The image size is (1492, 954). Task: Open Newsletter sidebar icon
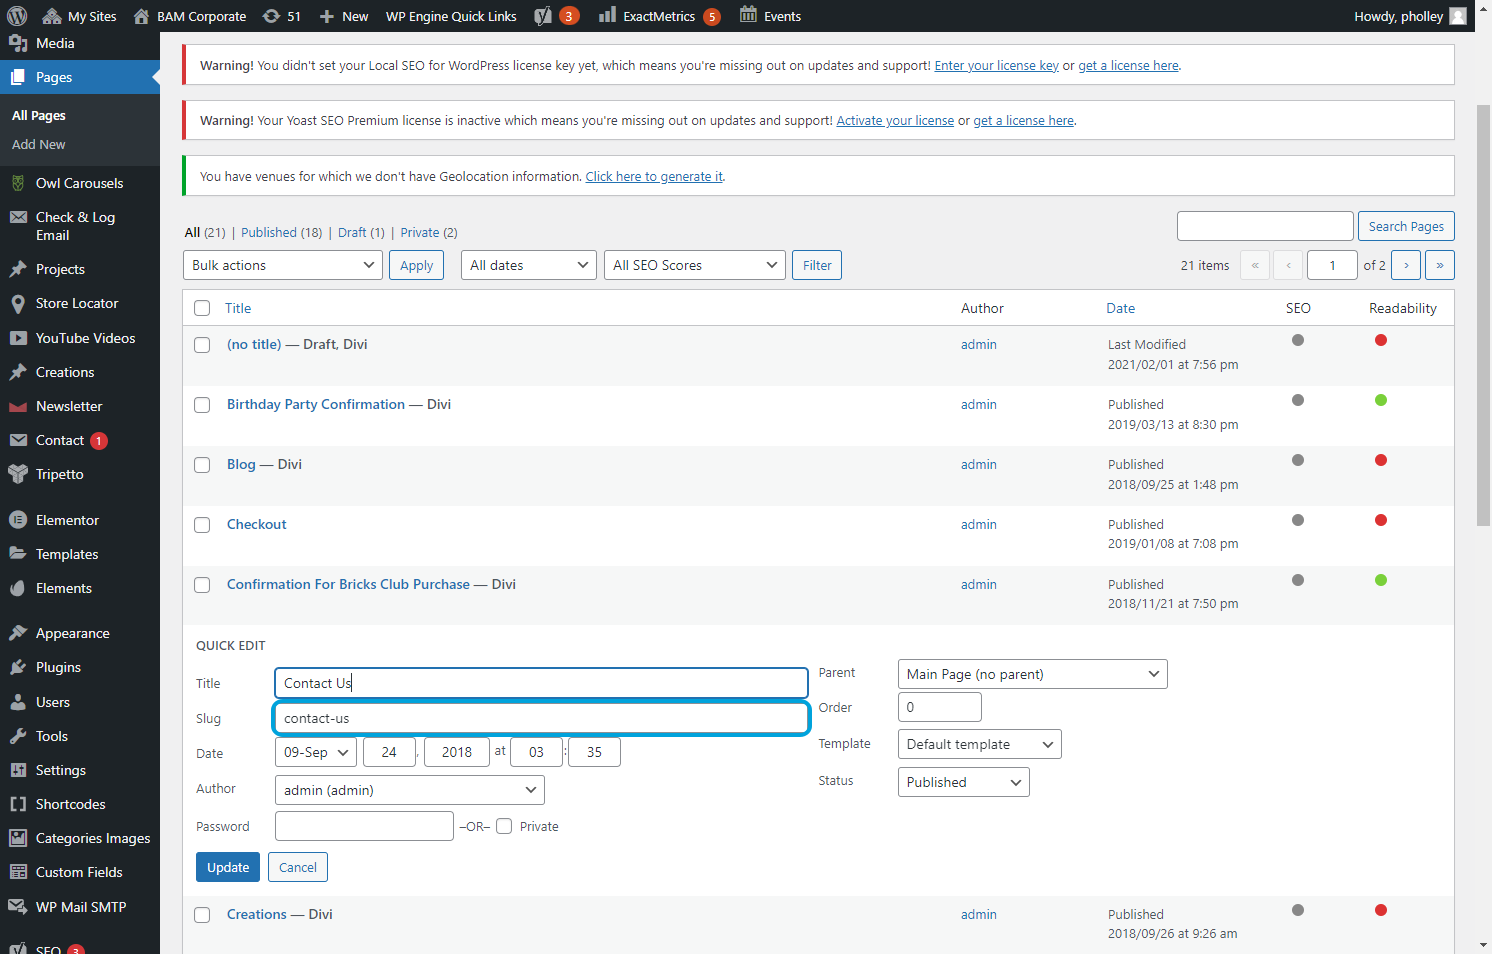pos(18,406)
